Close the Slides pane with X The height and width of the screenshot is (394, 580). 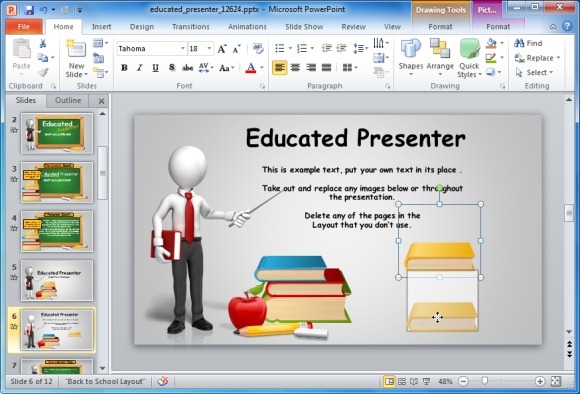[x=101, y=101]
